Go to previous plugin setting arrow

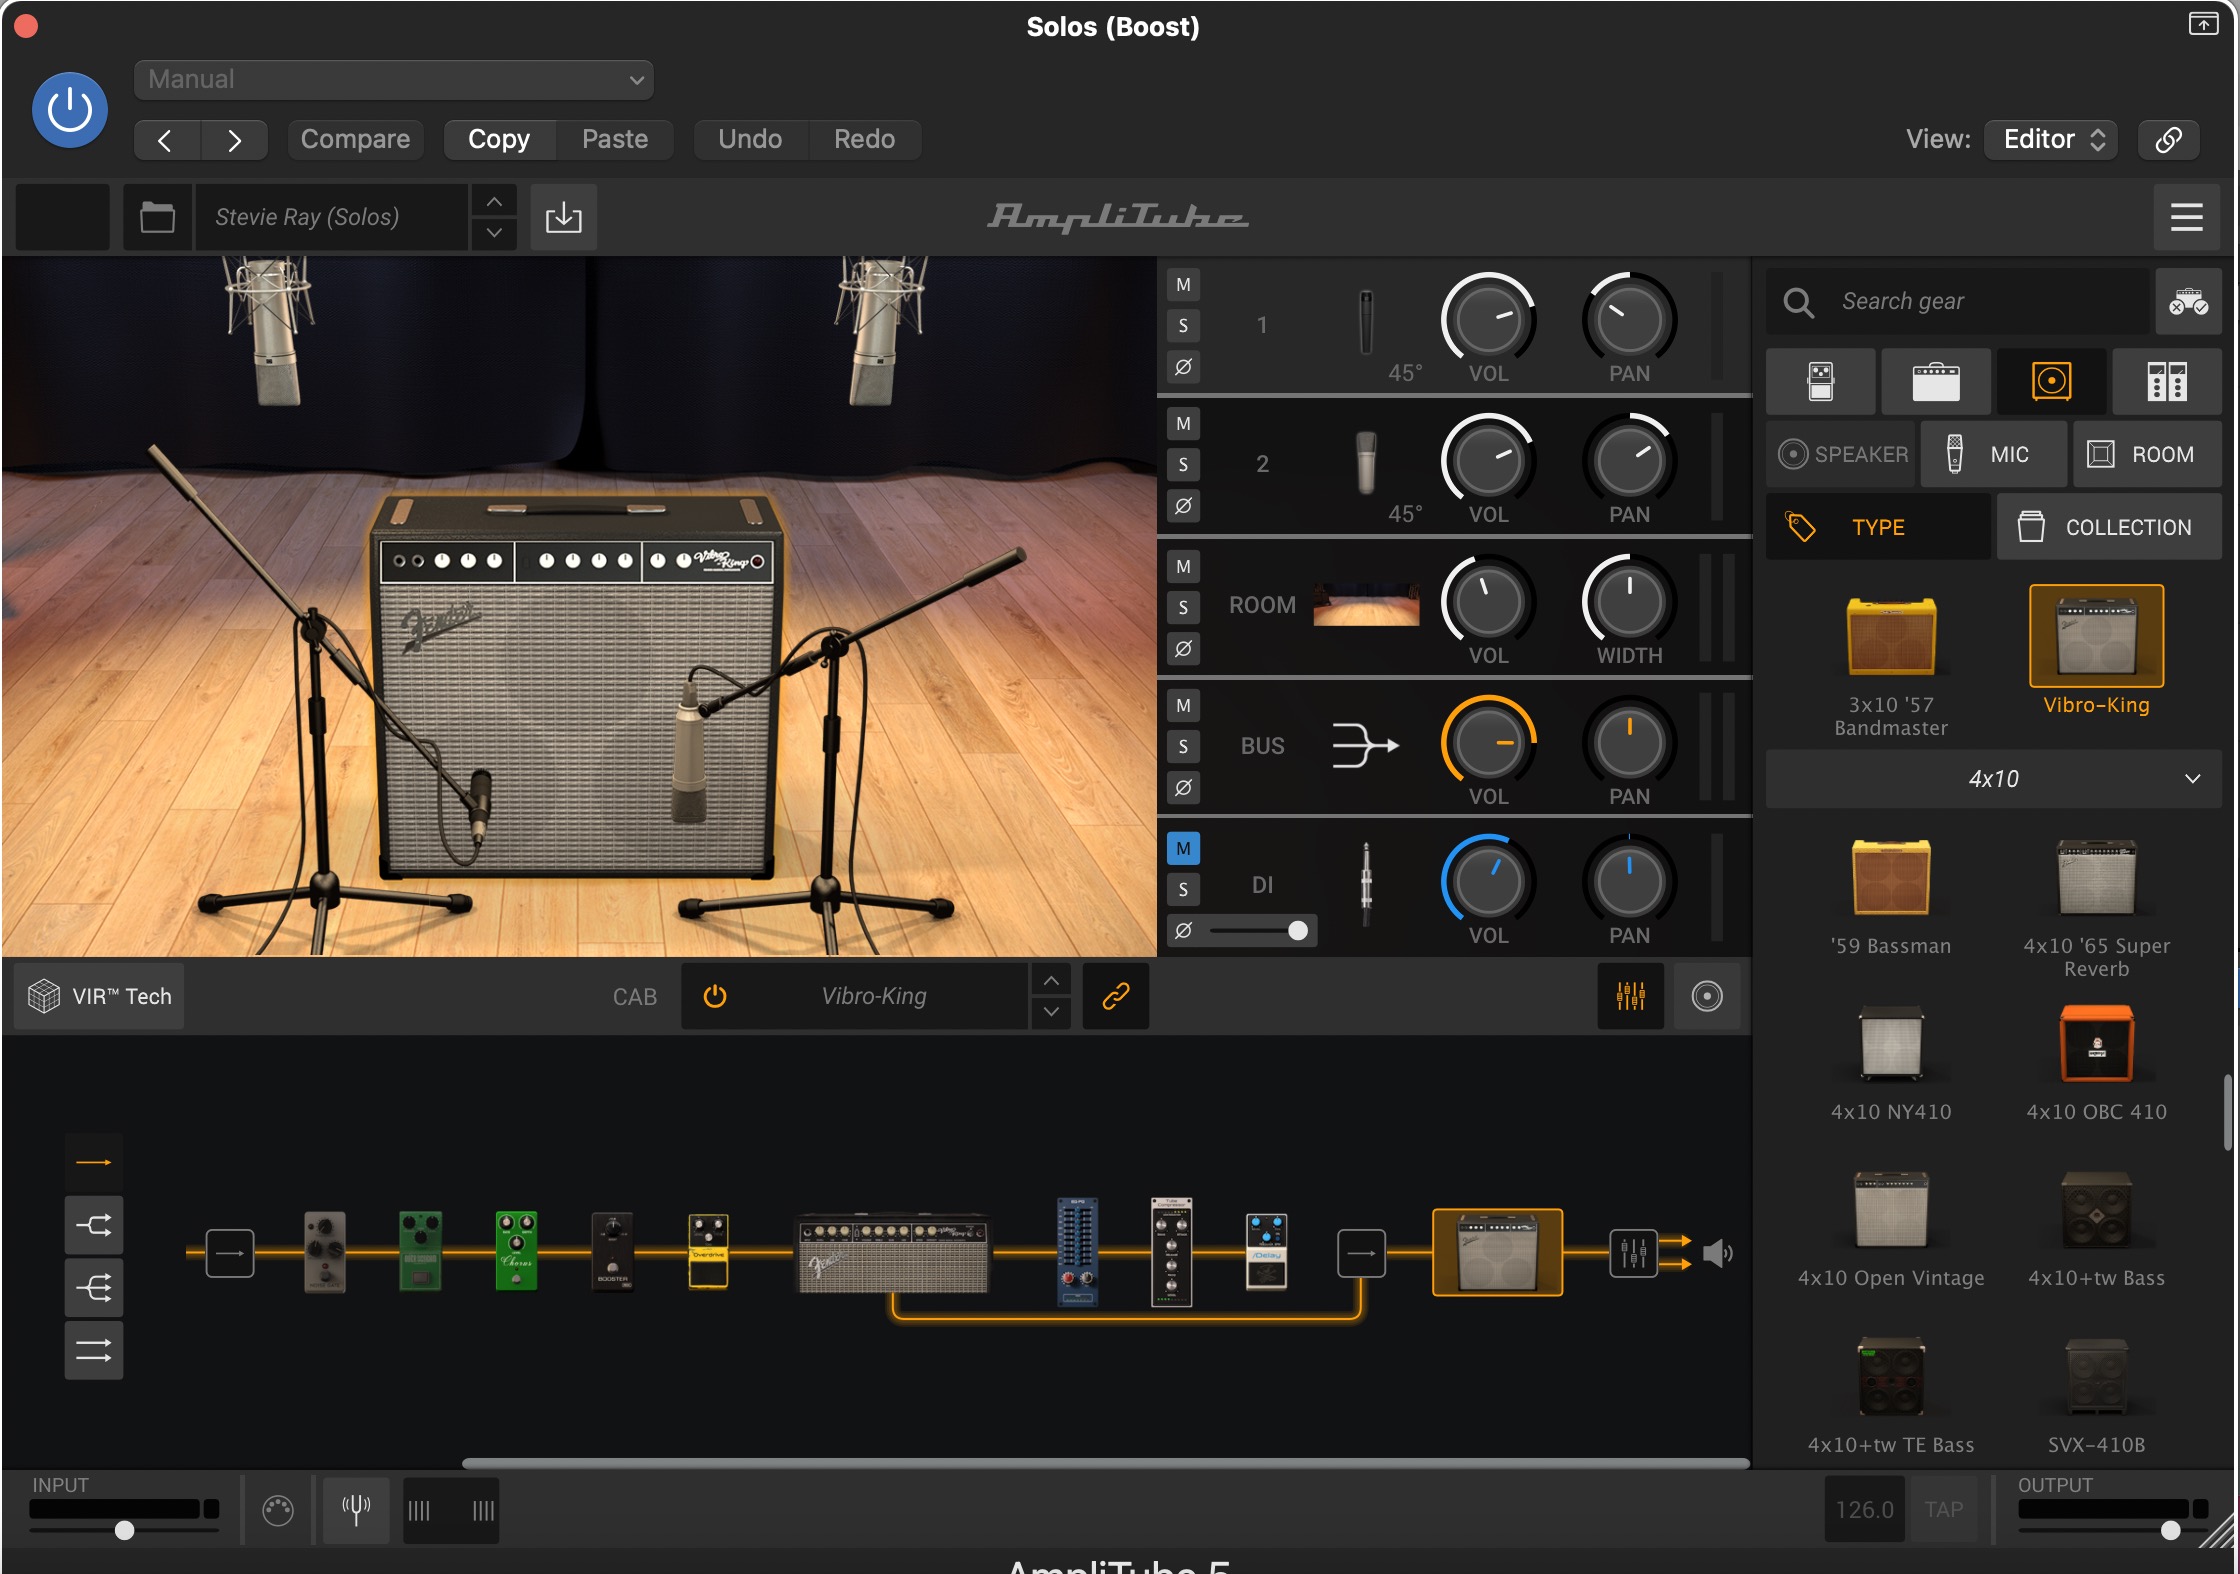[167, 140]
